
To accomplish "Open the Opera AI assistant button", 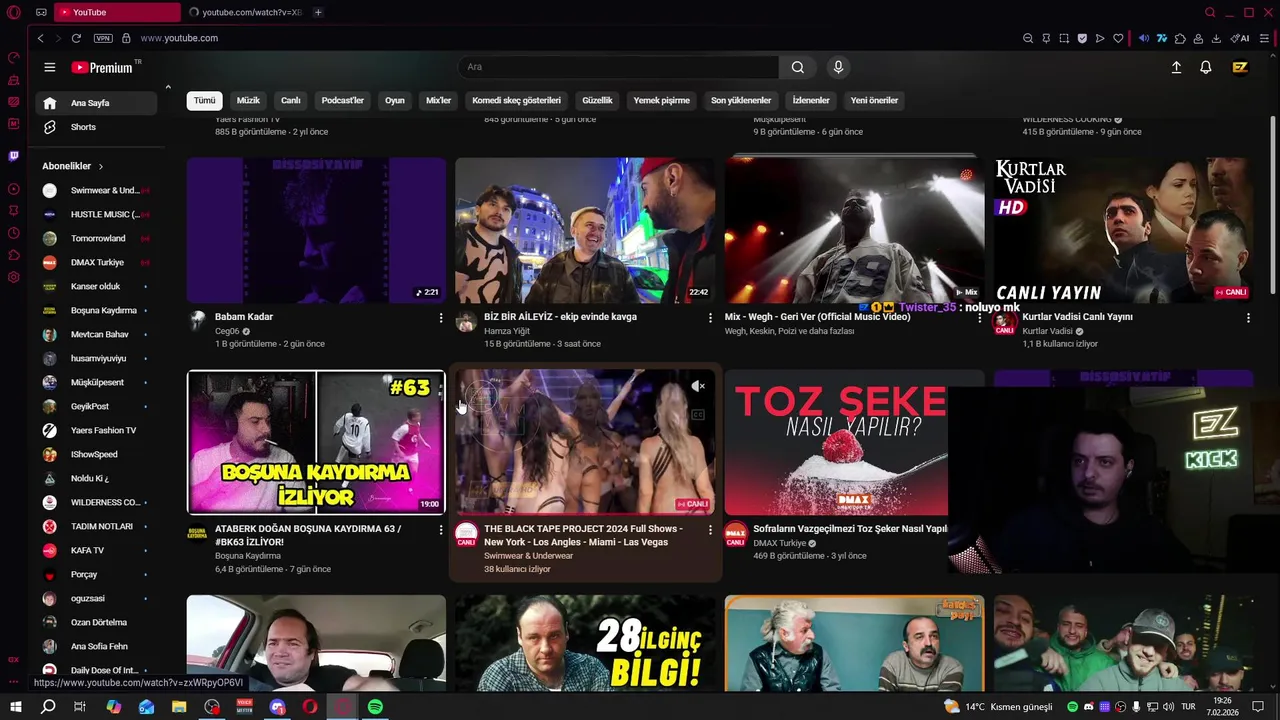I will 1240,38.
